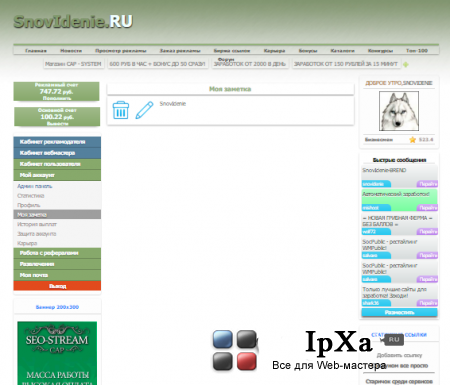Image resolution: width=450 pixels, height=385 pixels.
Task: Open Бонусы in the top menu
Action: click(x=308, y=51)
